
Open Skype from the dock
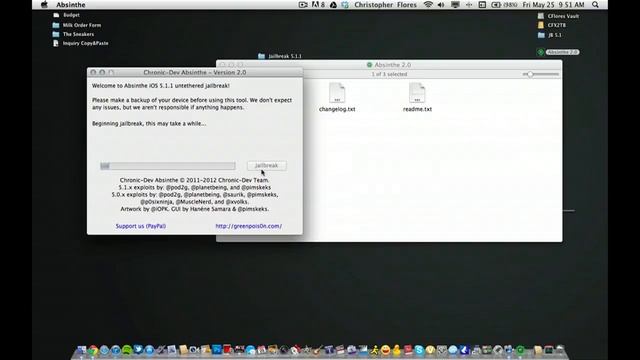pos(420,350)
